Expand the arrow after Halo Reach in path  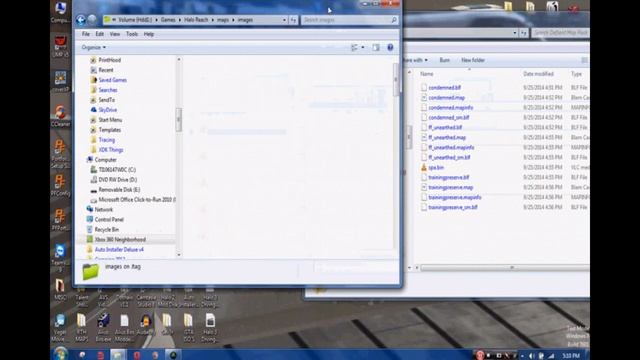[213, 20]
